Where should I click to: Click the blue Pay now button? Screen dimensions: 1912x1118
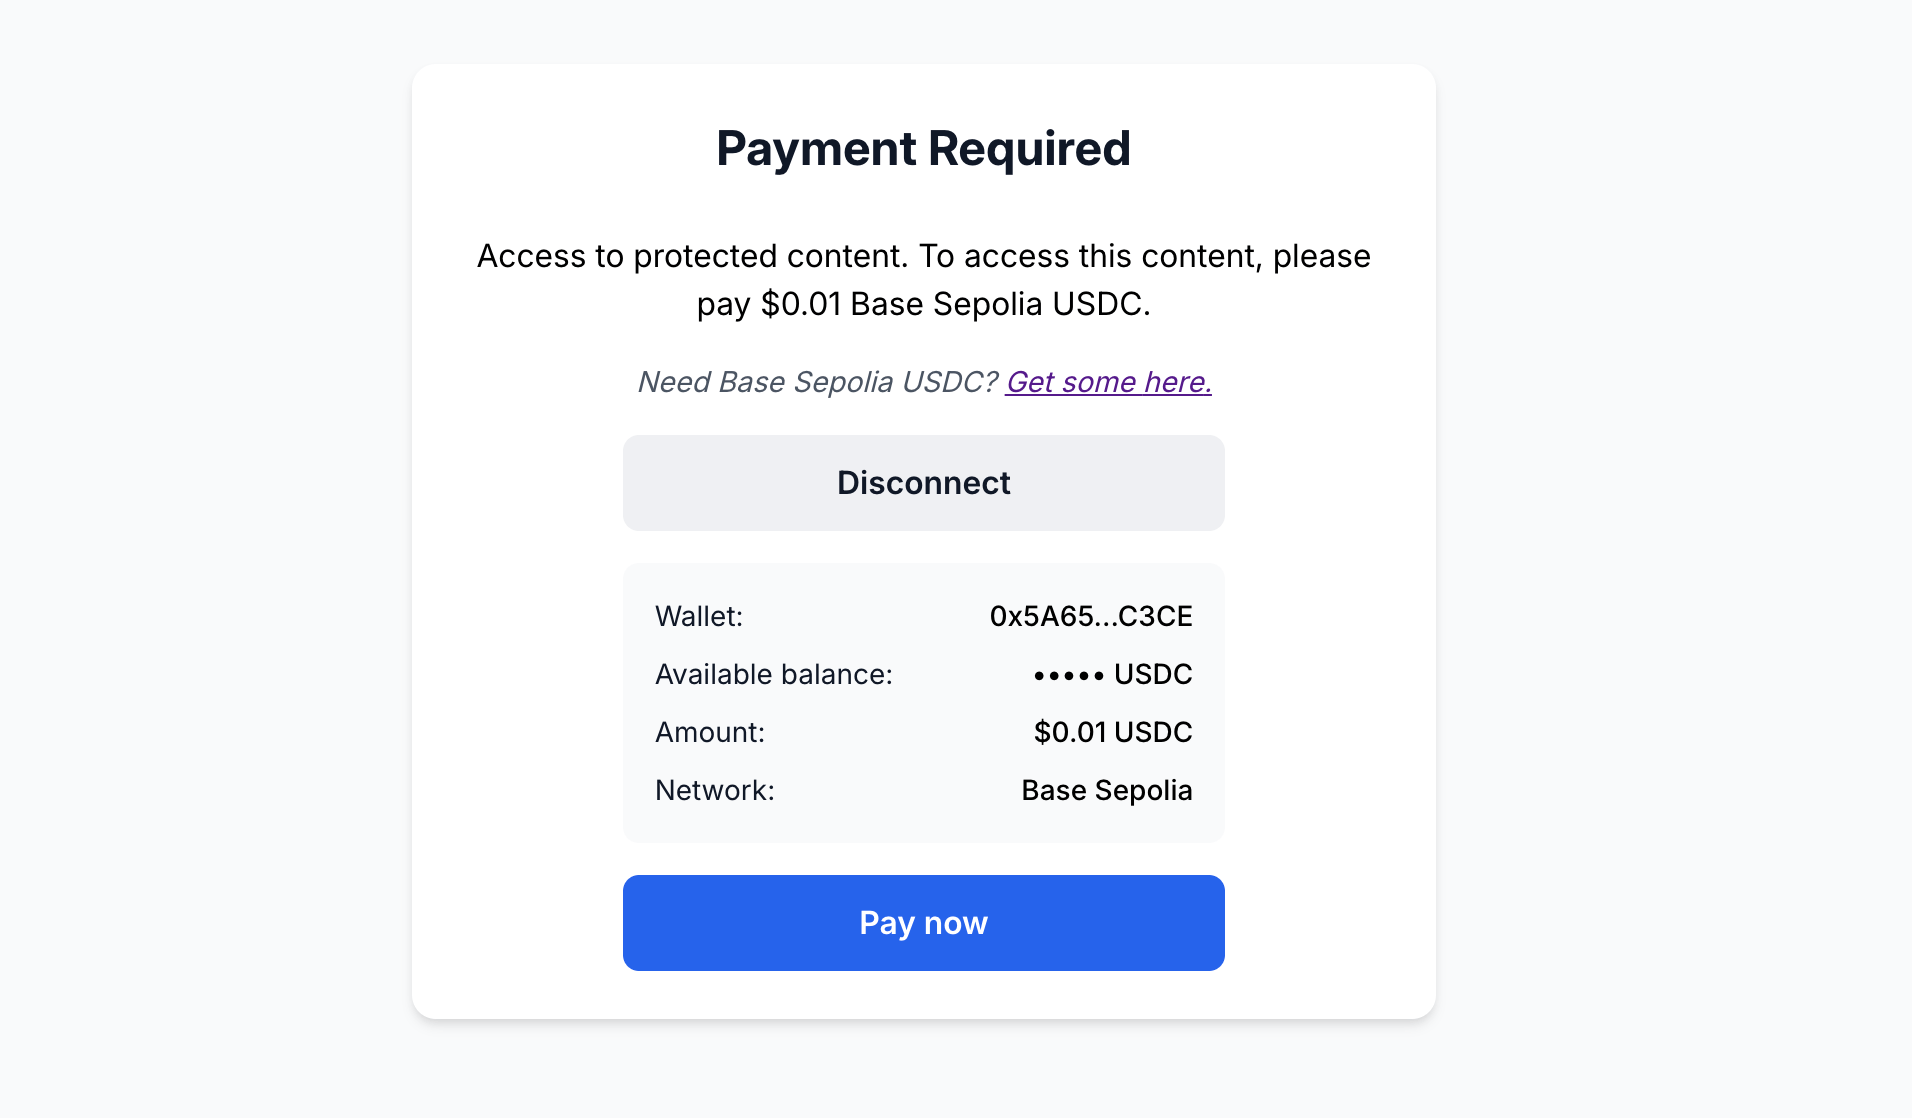[x=923, y=922]
